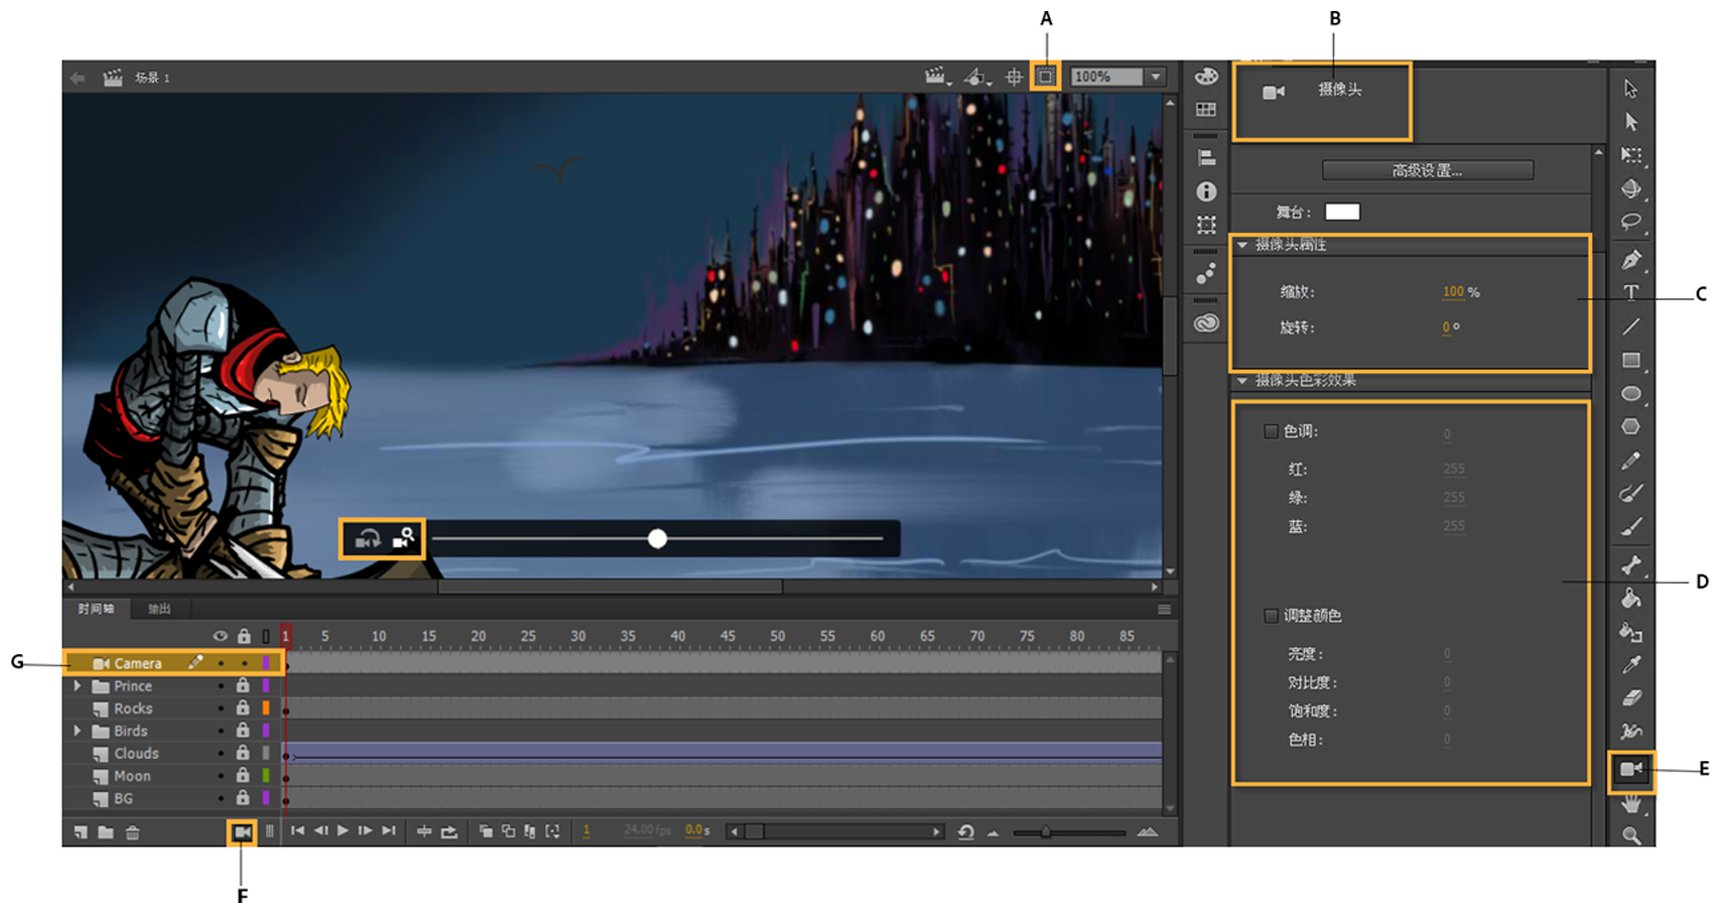
Task: Select the Pen tool
Action: 1631,260
